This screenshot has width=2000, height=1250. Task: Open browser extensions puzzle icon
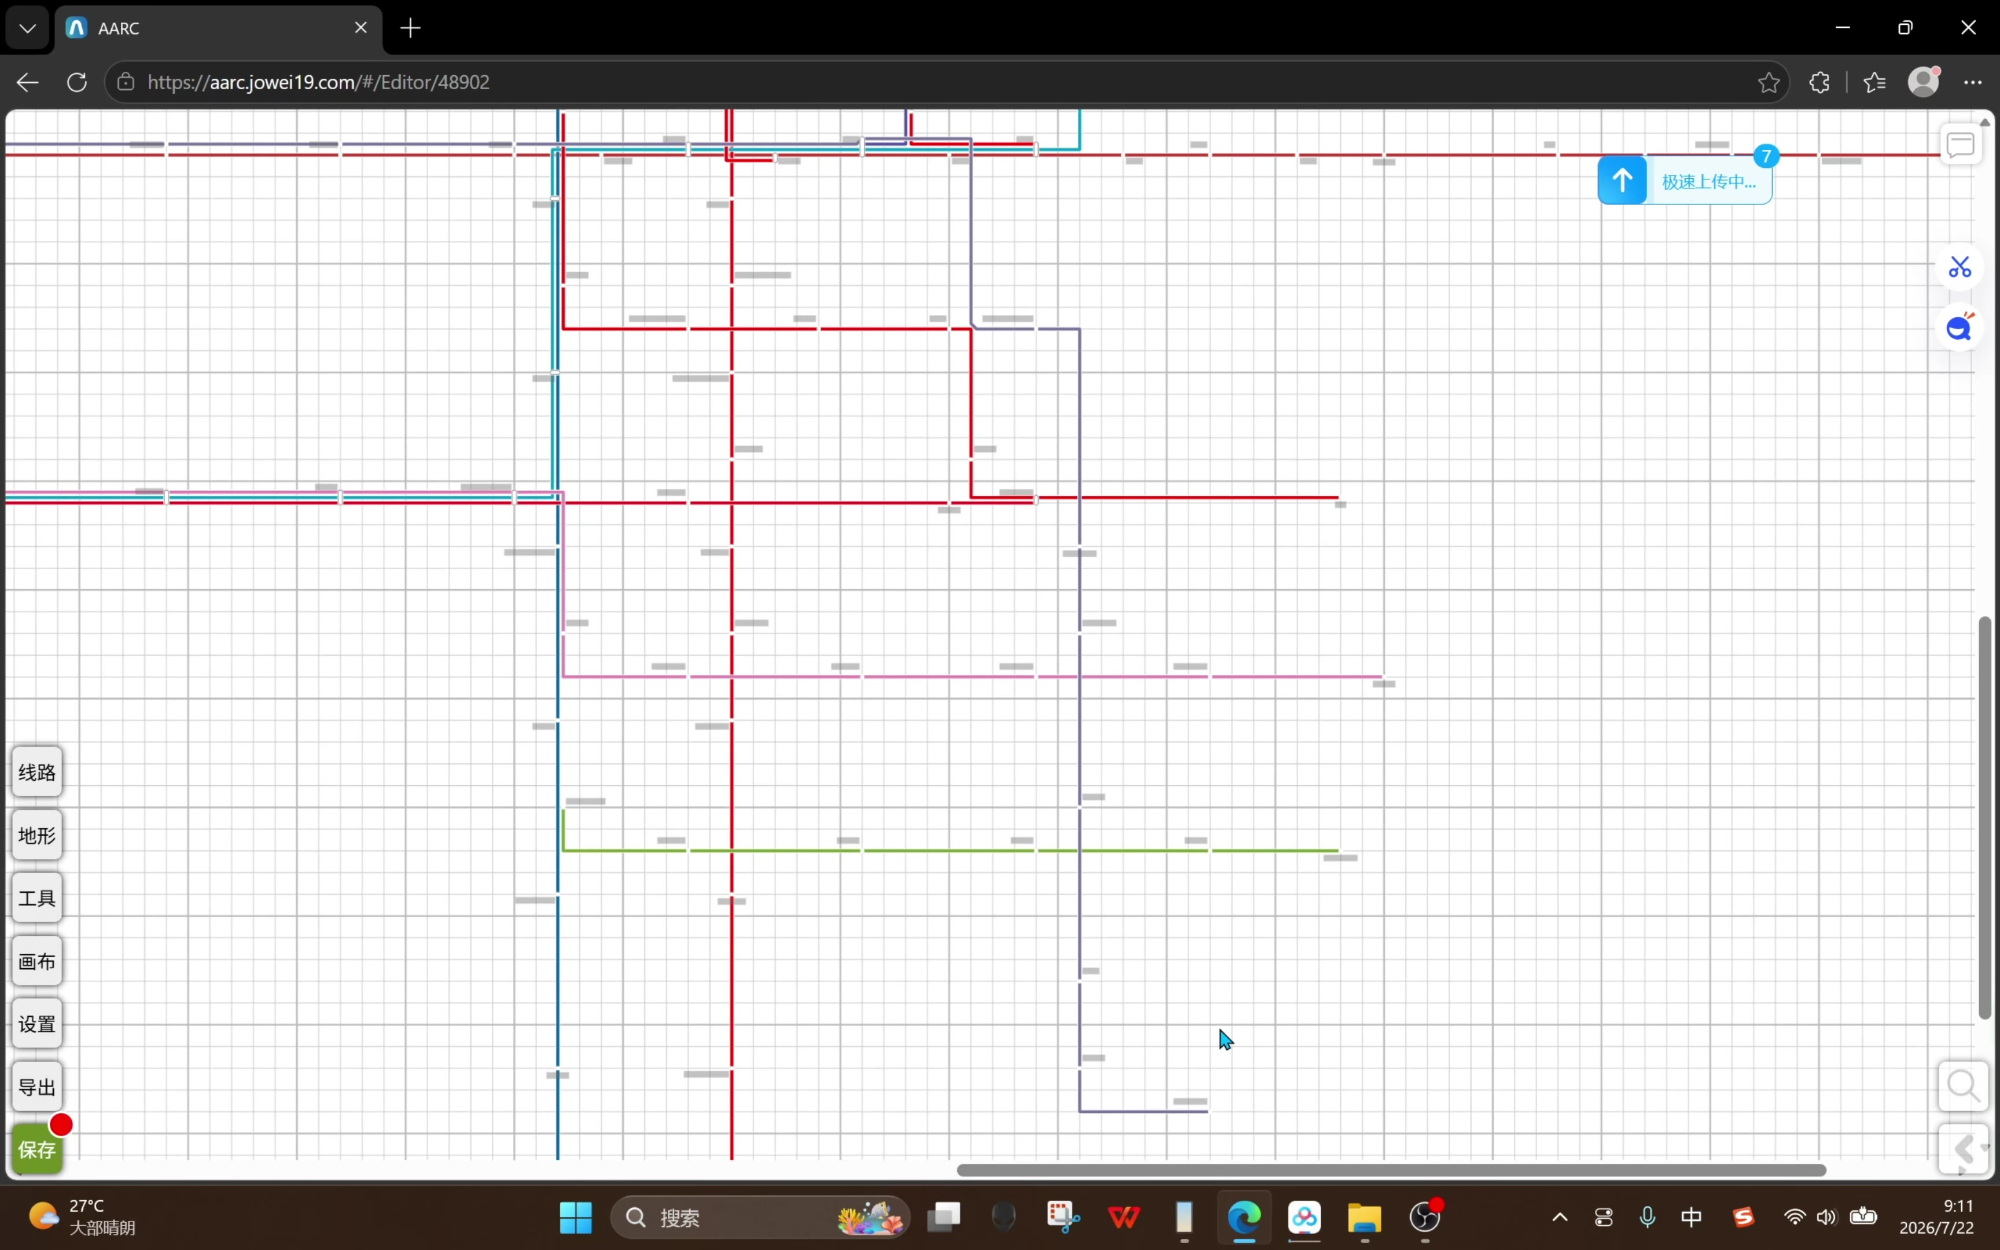(1820, 82)
